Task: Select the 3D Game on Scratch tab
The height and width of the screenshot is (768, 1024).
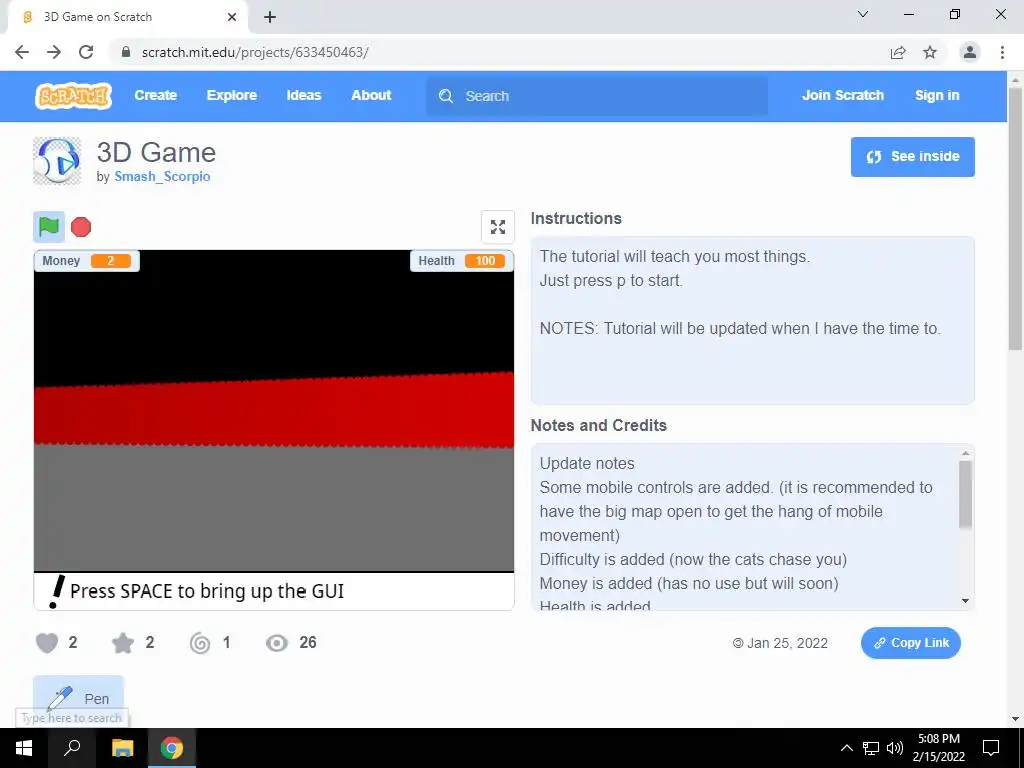Action: pyautogui.click(x=127, y=17)
